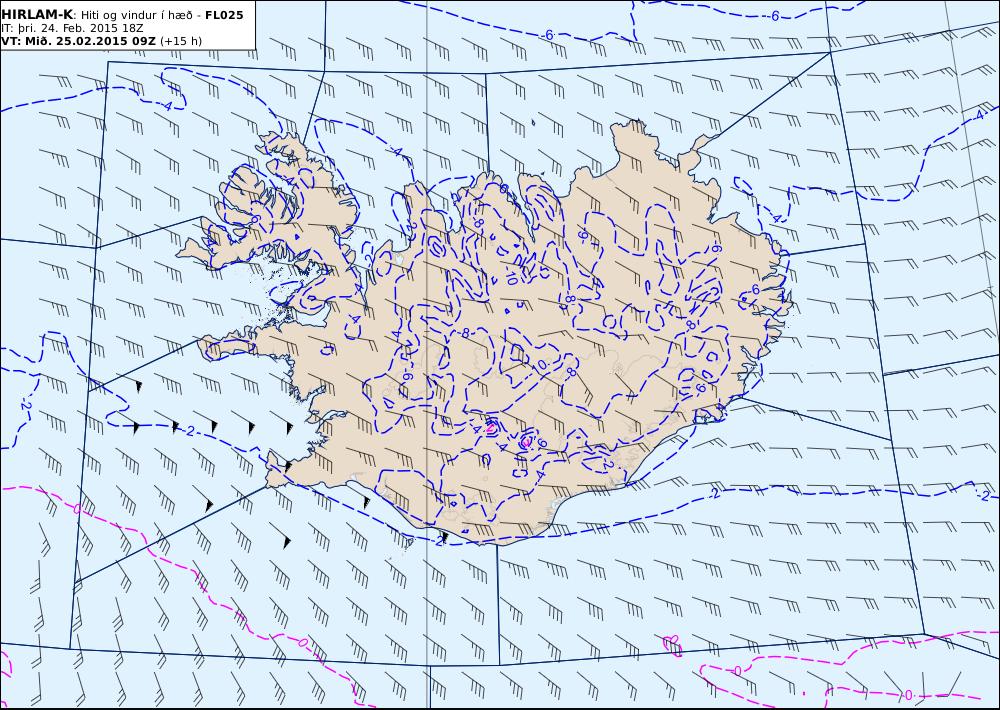Viewport: 1000px width, 710px height.
Task: Click the 'VT: Mið. 25.02.2015 09Z' valid time
Action: pos(78,41)
